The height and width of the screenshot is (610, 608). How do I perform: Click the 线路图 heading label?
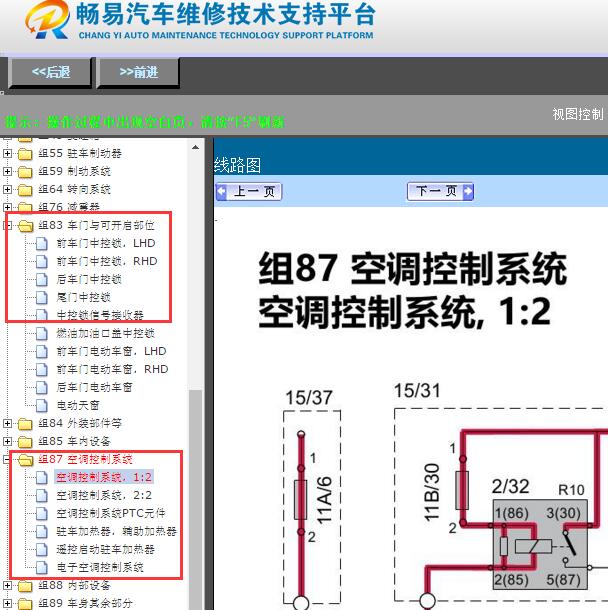pyautogui.click(x=237, y=165)
